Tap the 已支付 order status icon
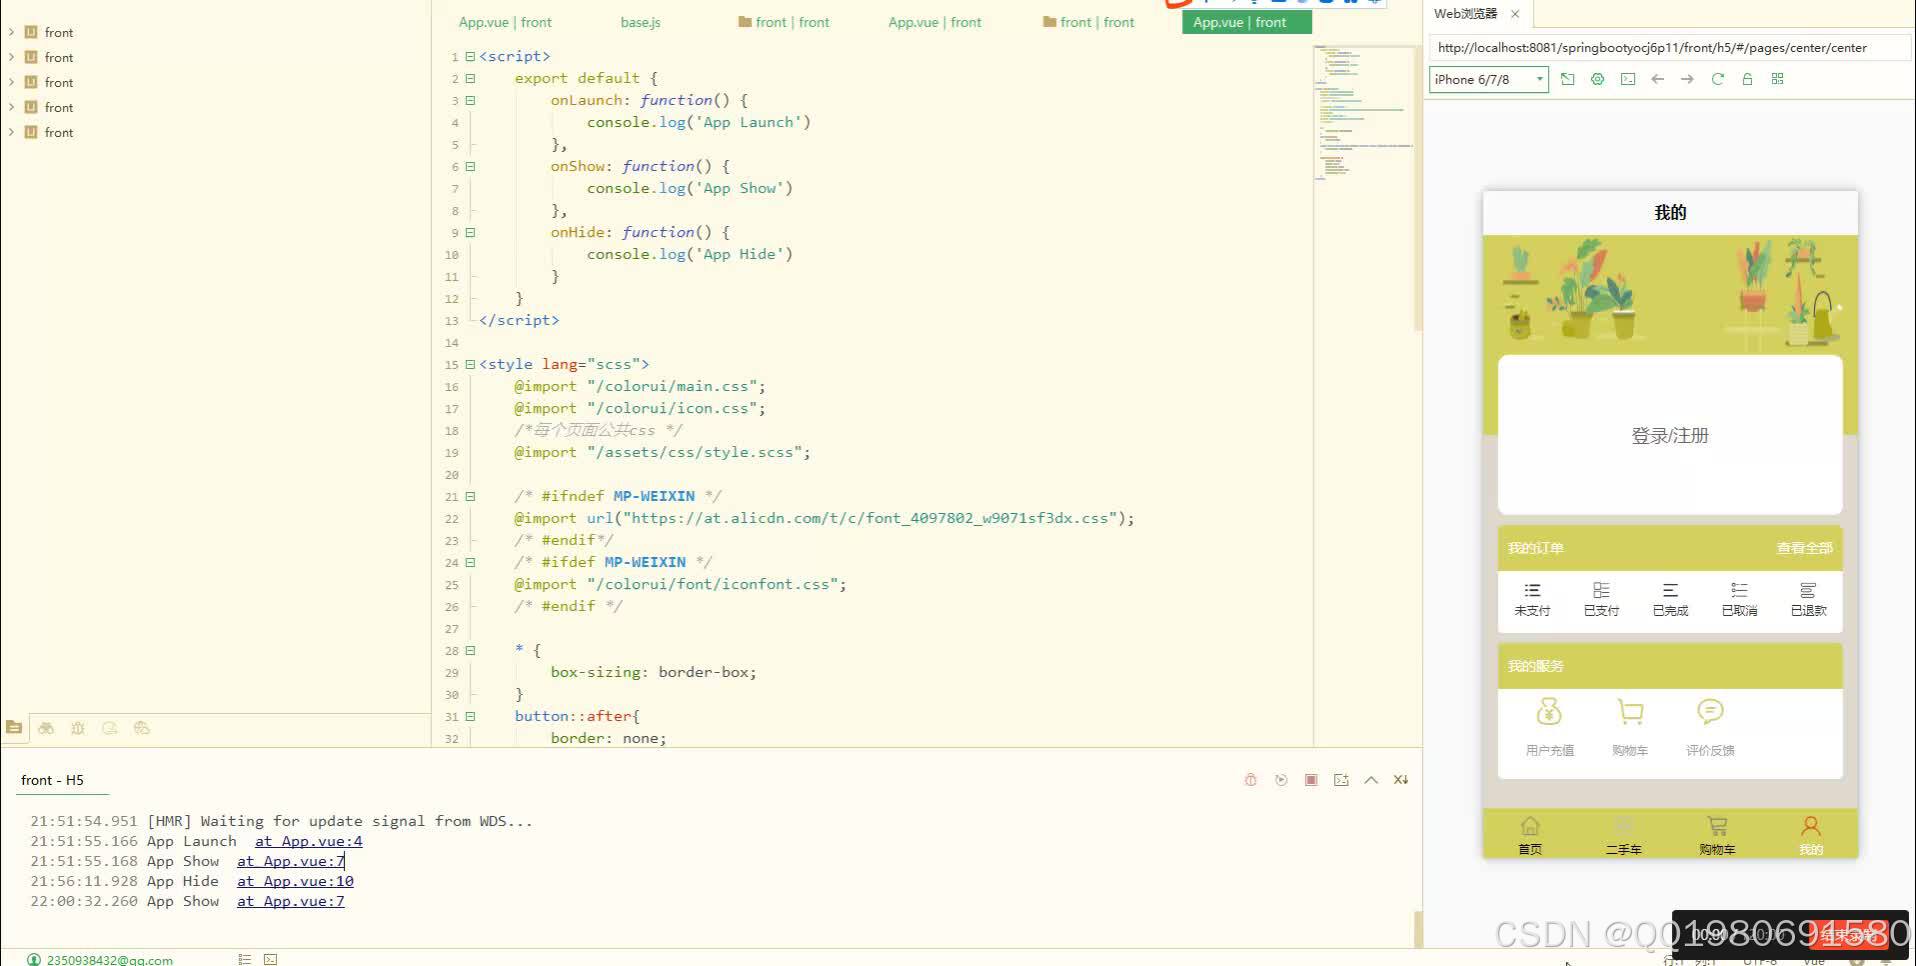Viewport: 1916px width, 966px height. tap(1601, 590)
